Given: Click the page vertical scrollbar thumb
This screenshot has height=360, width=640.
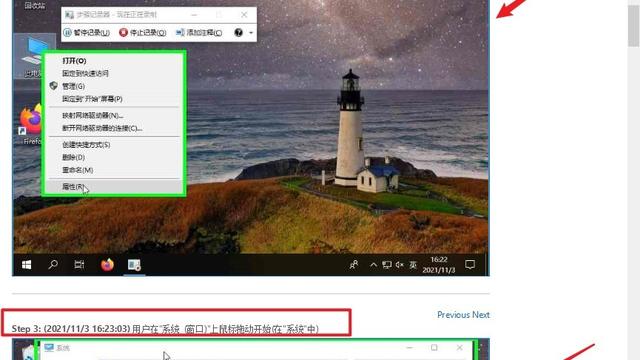Looking at the screenshot, I should 634,25.
